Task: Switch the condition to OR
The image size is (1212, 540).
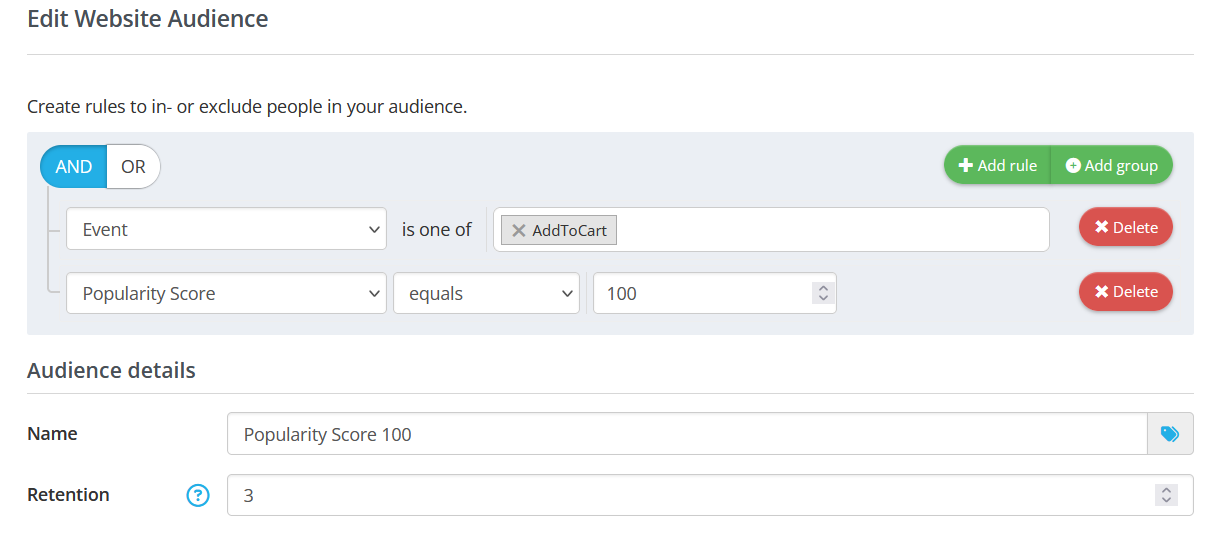Action: tap(133, 167)
